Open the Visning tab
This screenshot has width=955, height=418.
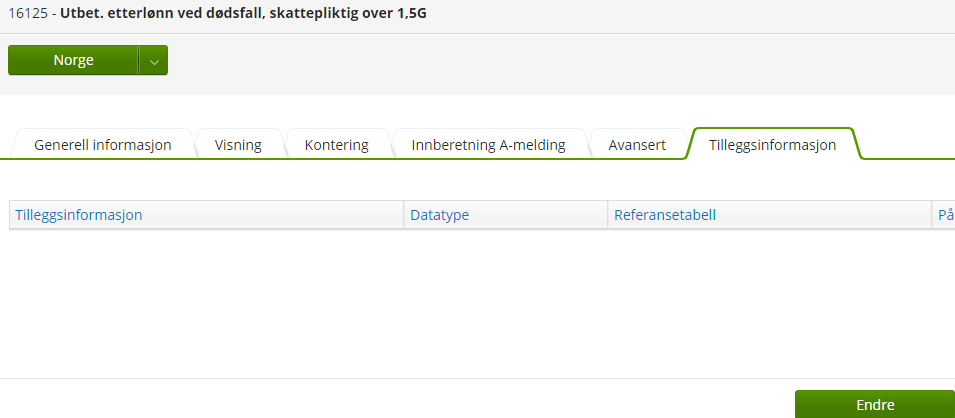pyautogui.click(x=238, y=145)
